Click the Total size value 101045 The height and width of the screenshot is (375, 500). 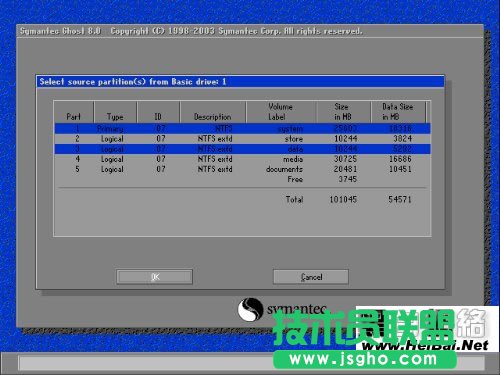pyautogui.click(x=343, y=199)
